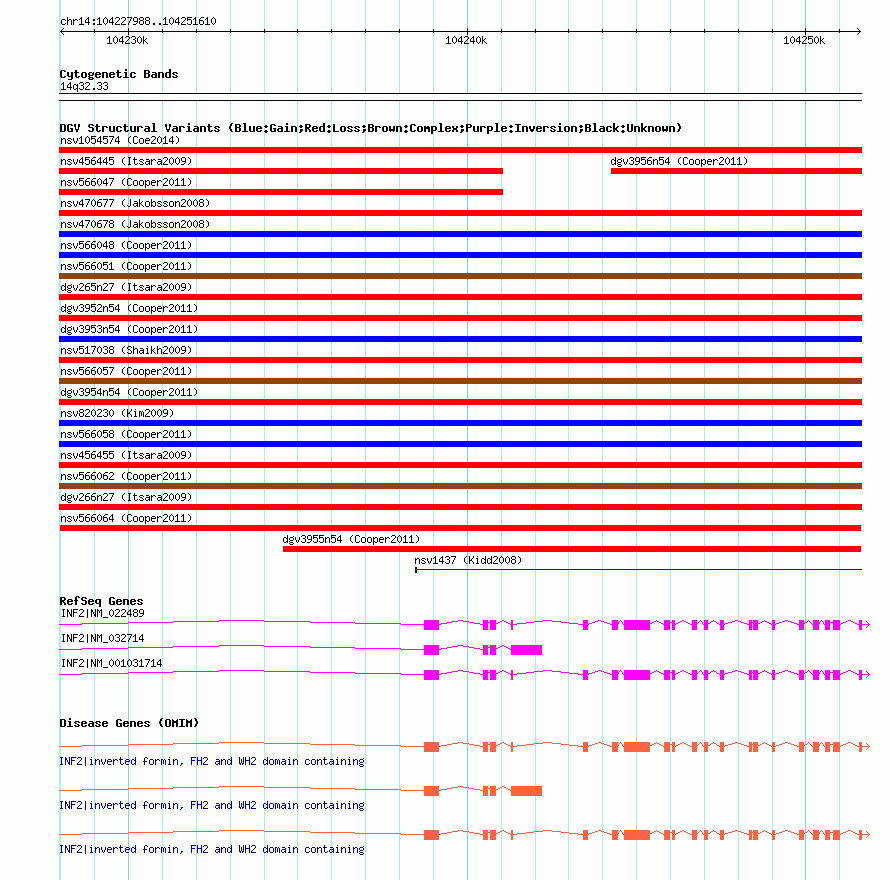
Task: Click the Disease Genes (OMIM) track title
Action: pos(129,723)
